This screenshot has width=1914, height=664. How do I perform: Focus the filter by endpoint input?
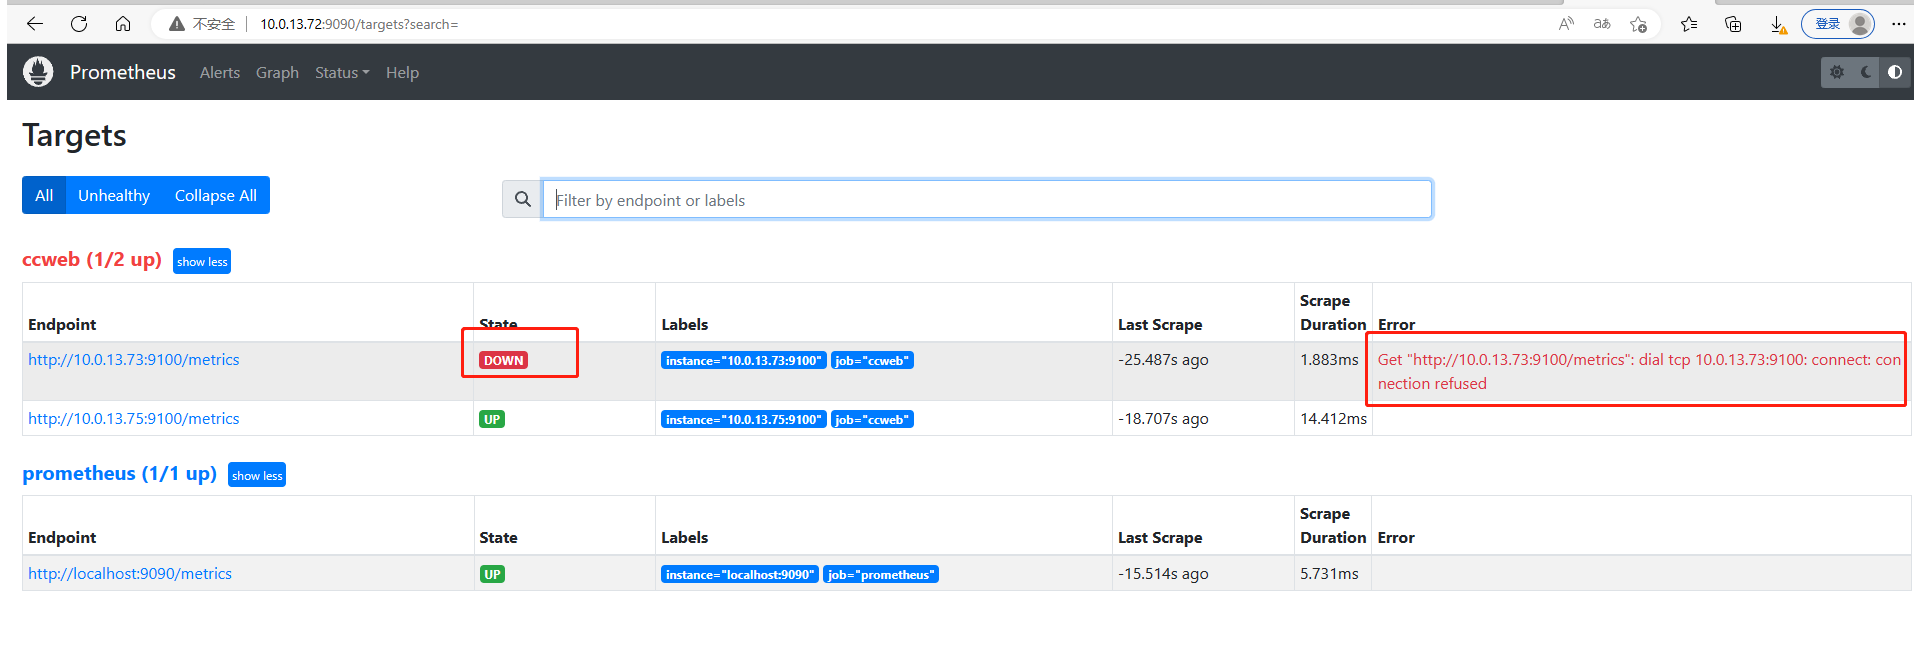pyautogui.click(x=987, y=199)
